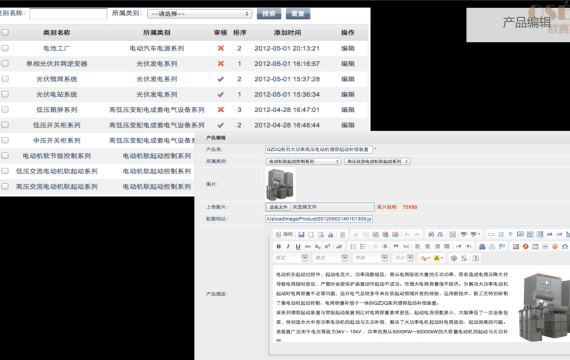The image size is (570, 360).
Task: Click the blue 搜索 search button
Action: click(x=269, y=14)
